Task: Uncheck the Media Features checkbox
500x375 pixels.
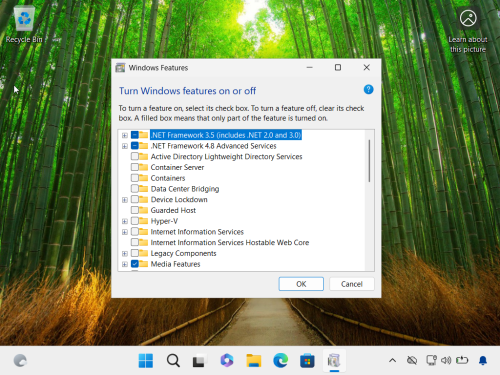Action: (x=135, y=264)
